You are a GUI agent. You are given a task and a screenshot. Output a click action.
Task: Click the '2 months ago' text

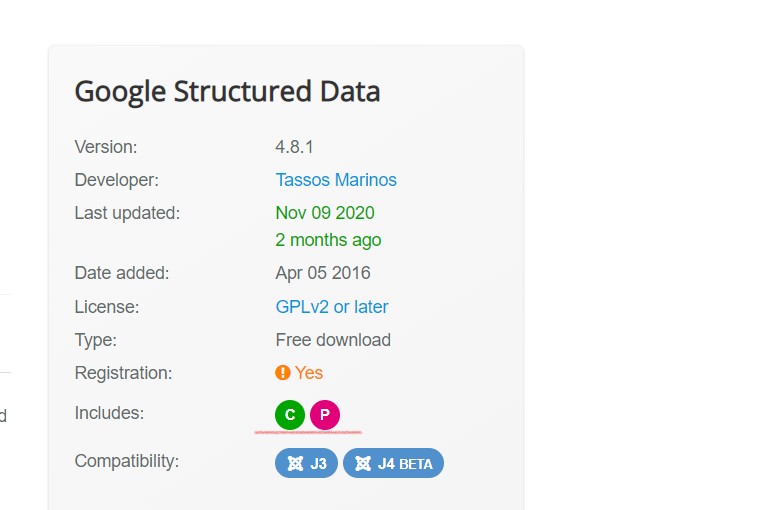328,240
